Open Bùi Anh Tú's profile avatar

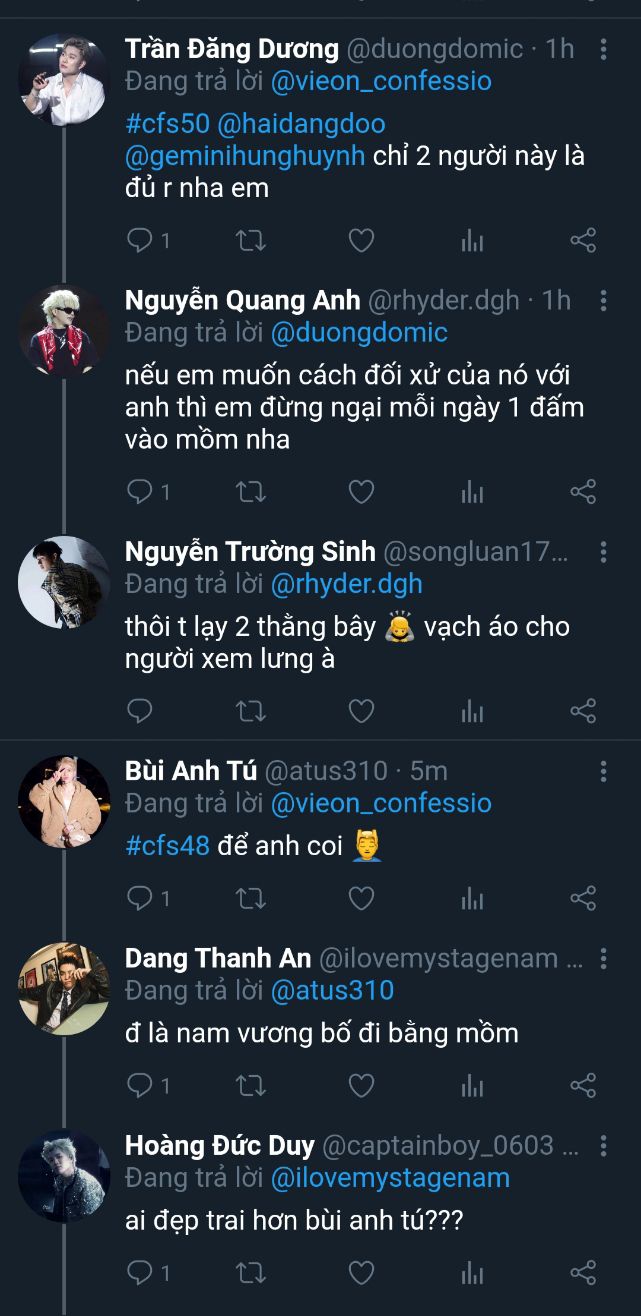64,801
